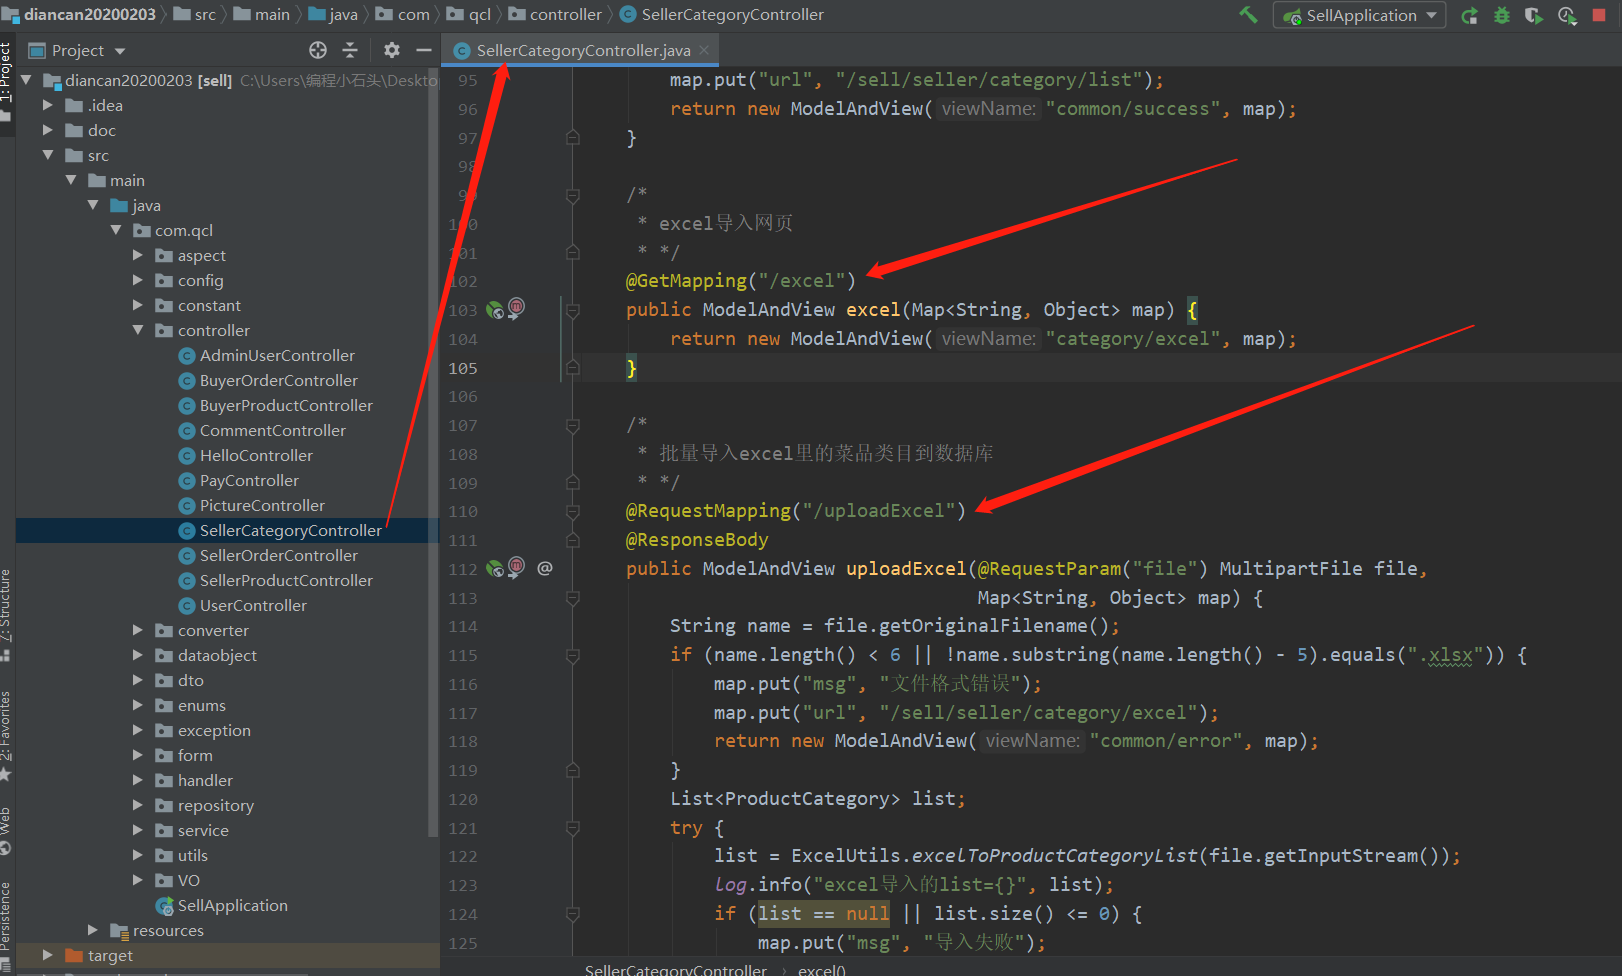Toggle fold marker at try block line 121
The height and width of the screenshot is (976, 1622).
pyautogui.click(x=573, y=828)
